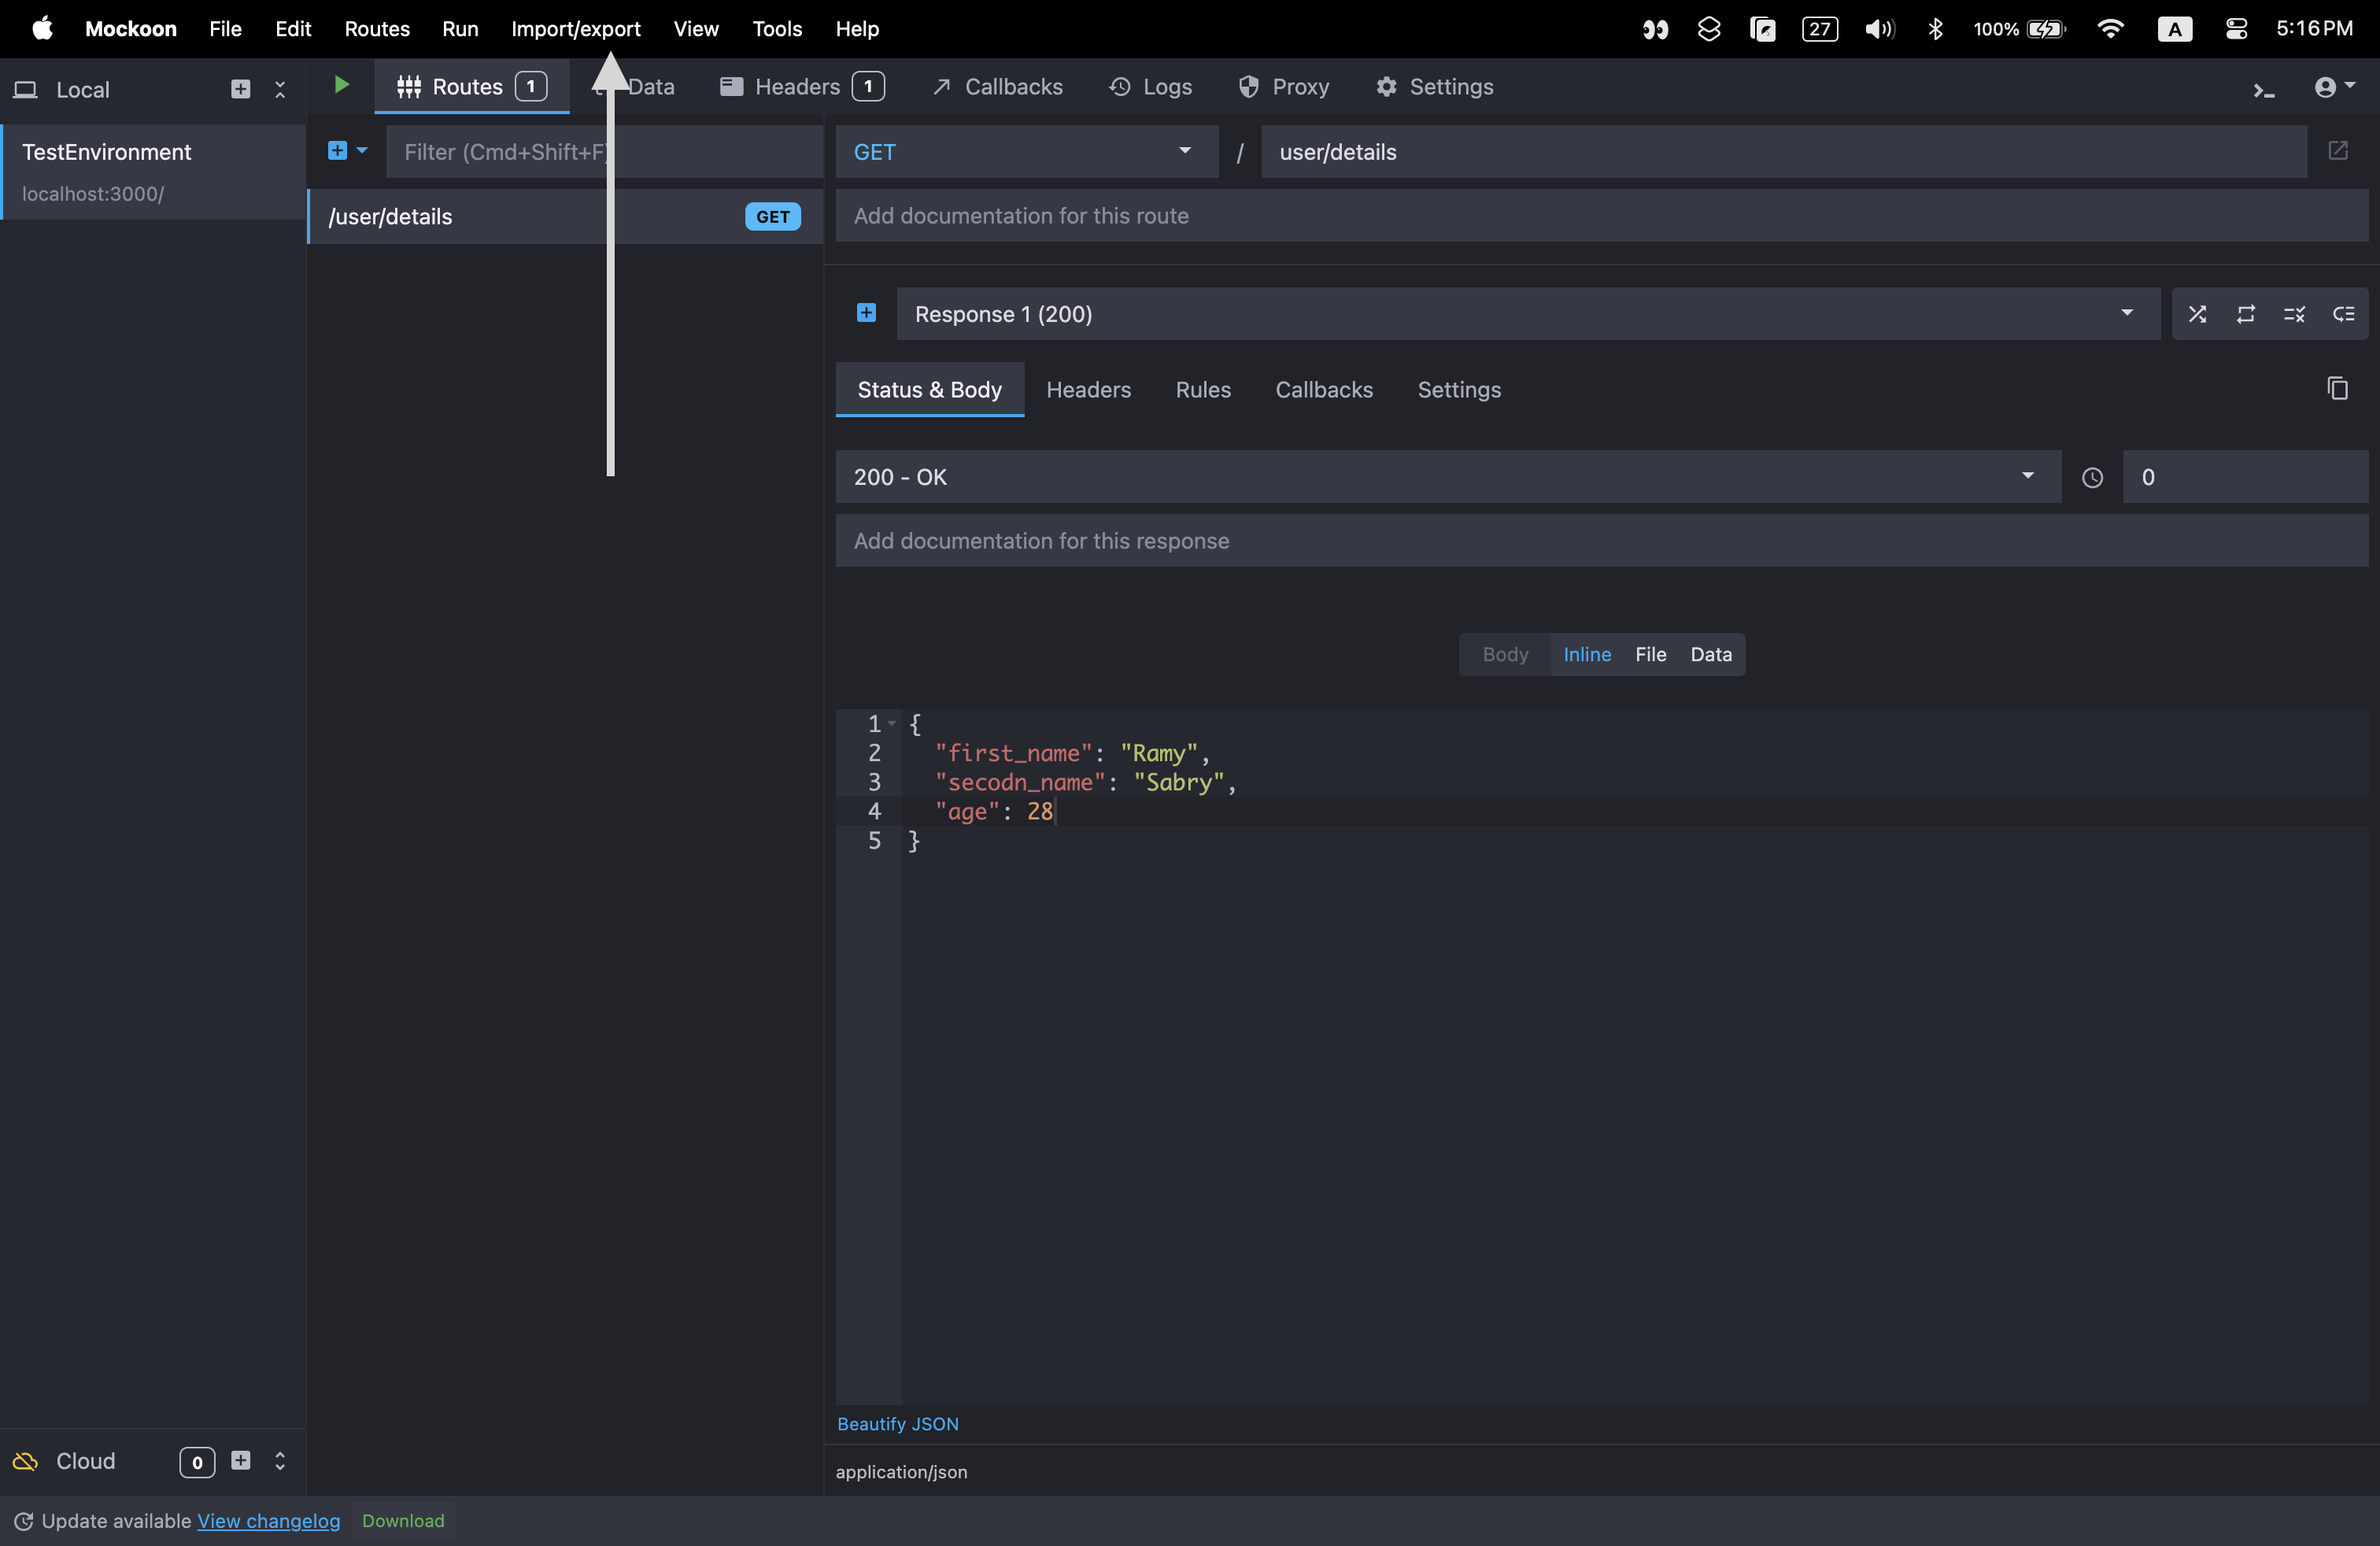The width and height of the screenshot is (2380, 1546).
Task: Open the Apple menu
Action: pos(42,28)
